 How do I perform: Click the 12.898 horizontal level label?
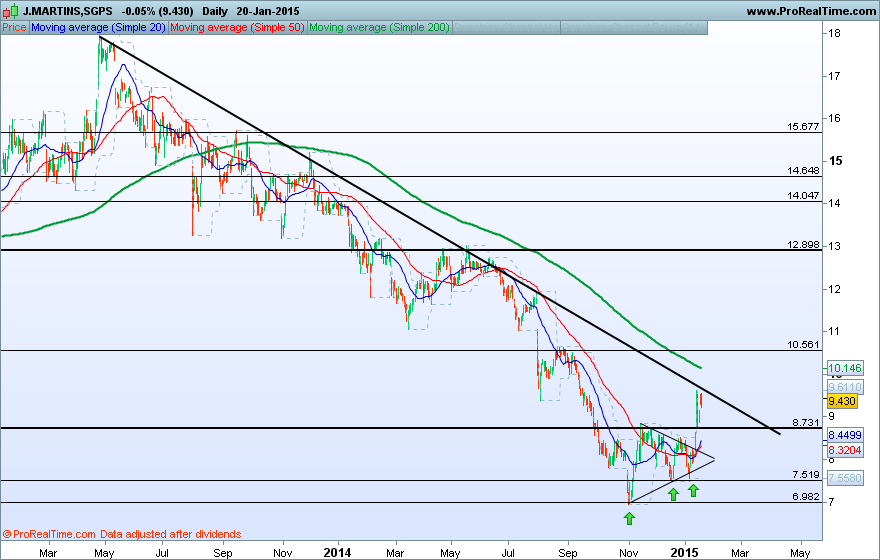[803, 245]
